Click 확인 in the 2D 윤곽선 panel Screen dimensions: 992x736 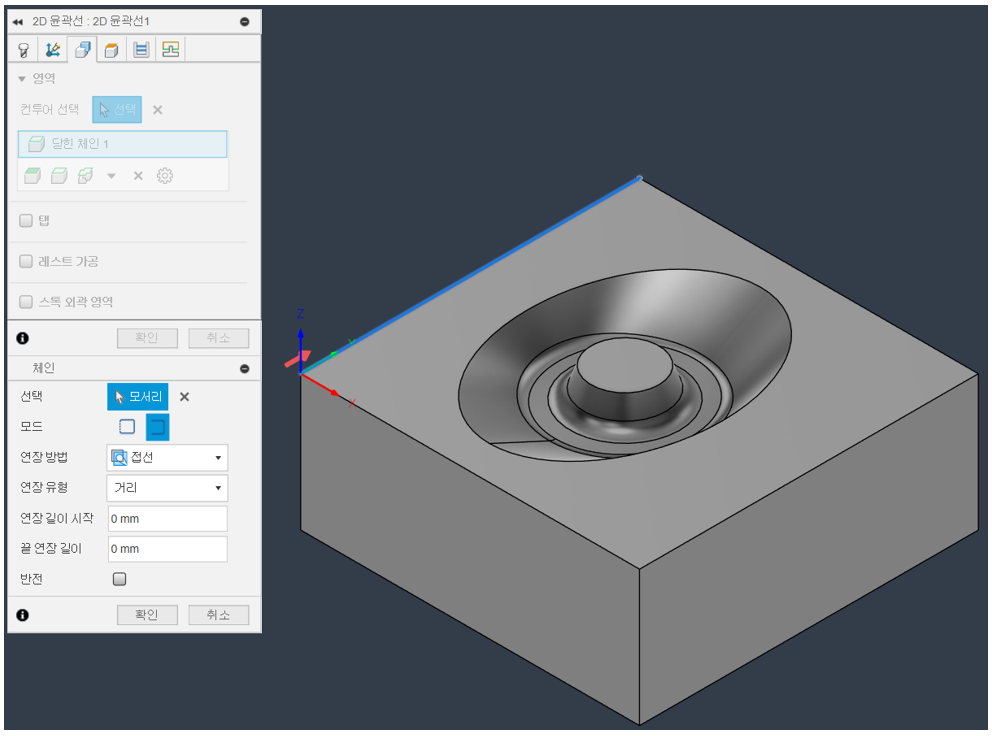point(147,338)
